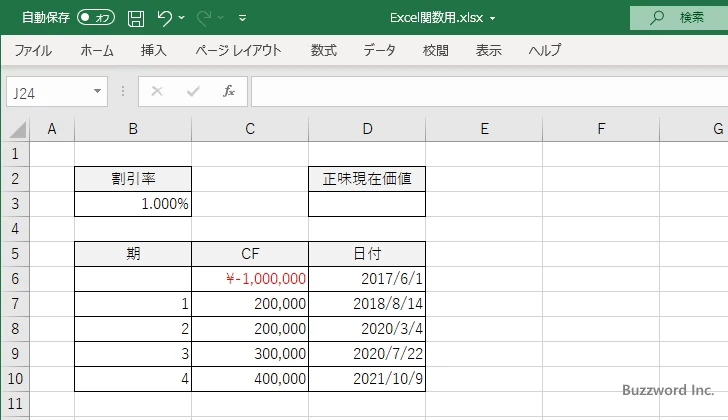Switch to the 表示 tab
The width and height of the screenshot is (728, 420).
click(x=488, y=50)
